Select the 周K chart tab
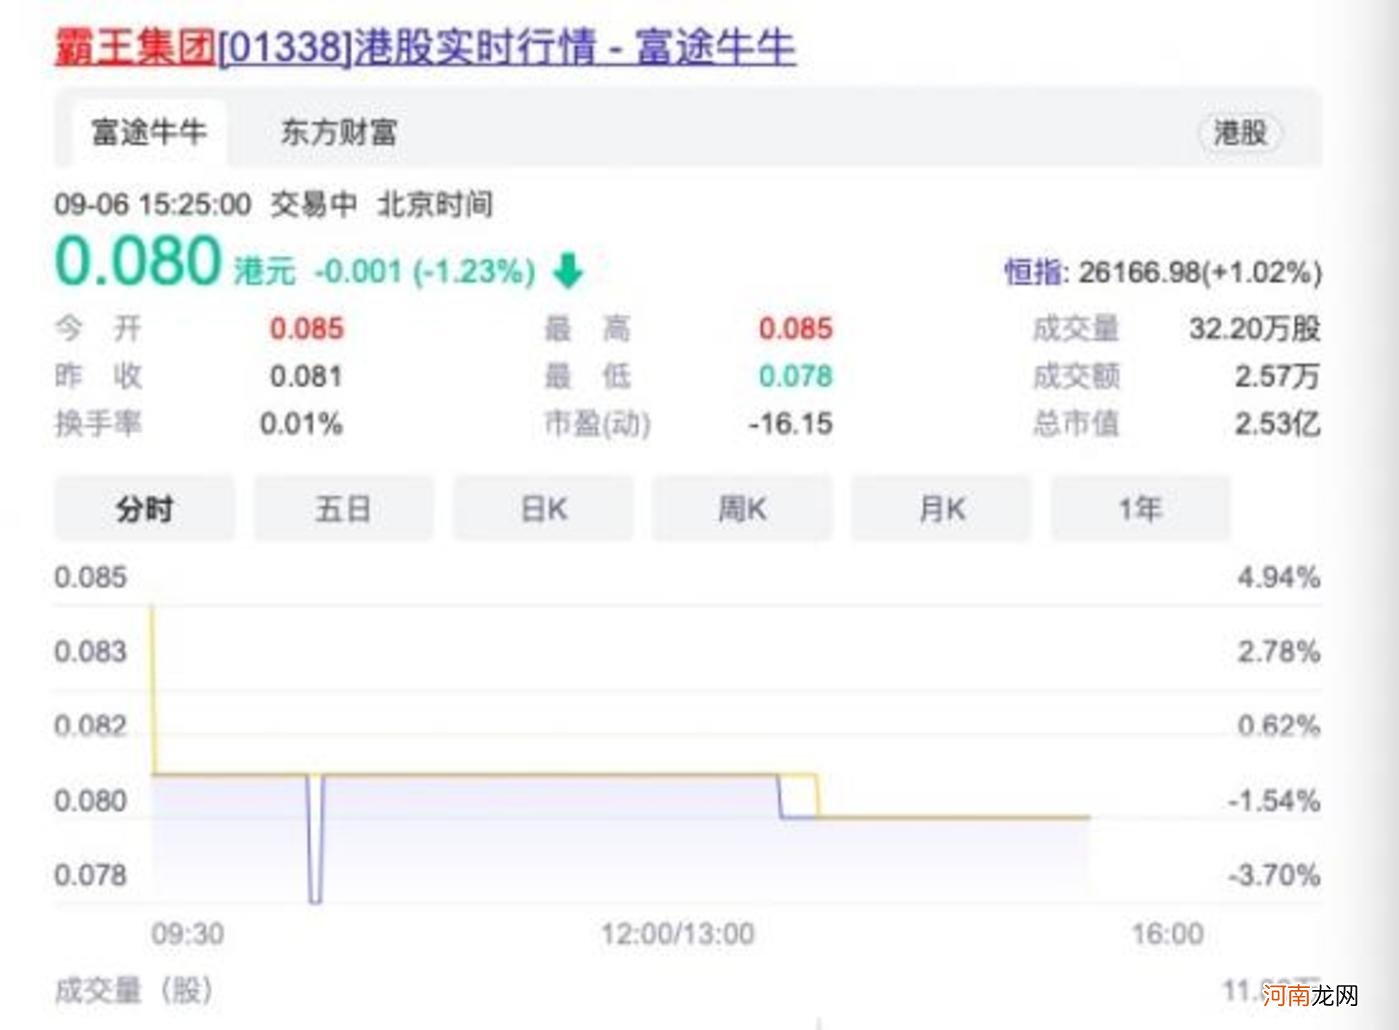 (x=742, y=509)
